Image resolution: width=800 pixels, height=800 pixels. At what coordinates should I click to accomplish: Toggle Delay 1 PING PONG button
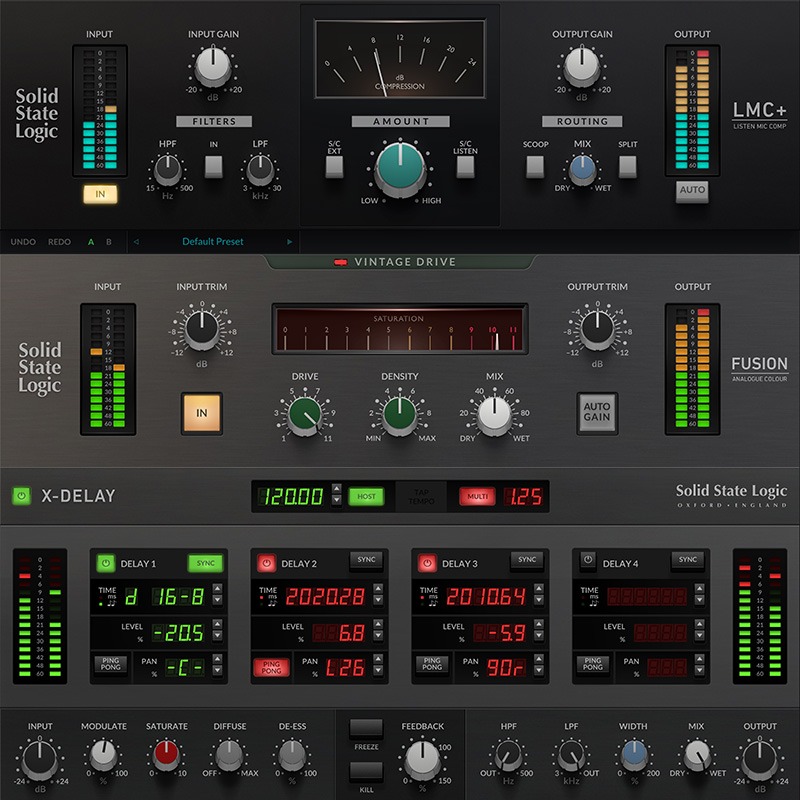tap(111, 664)
